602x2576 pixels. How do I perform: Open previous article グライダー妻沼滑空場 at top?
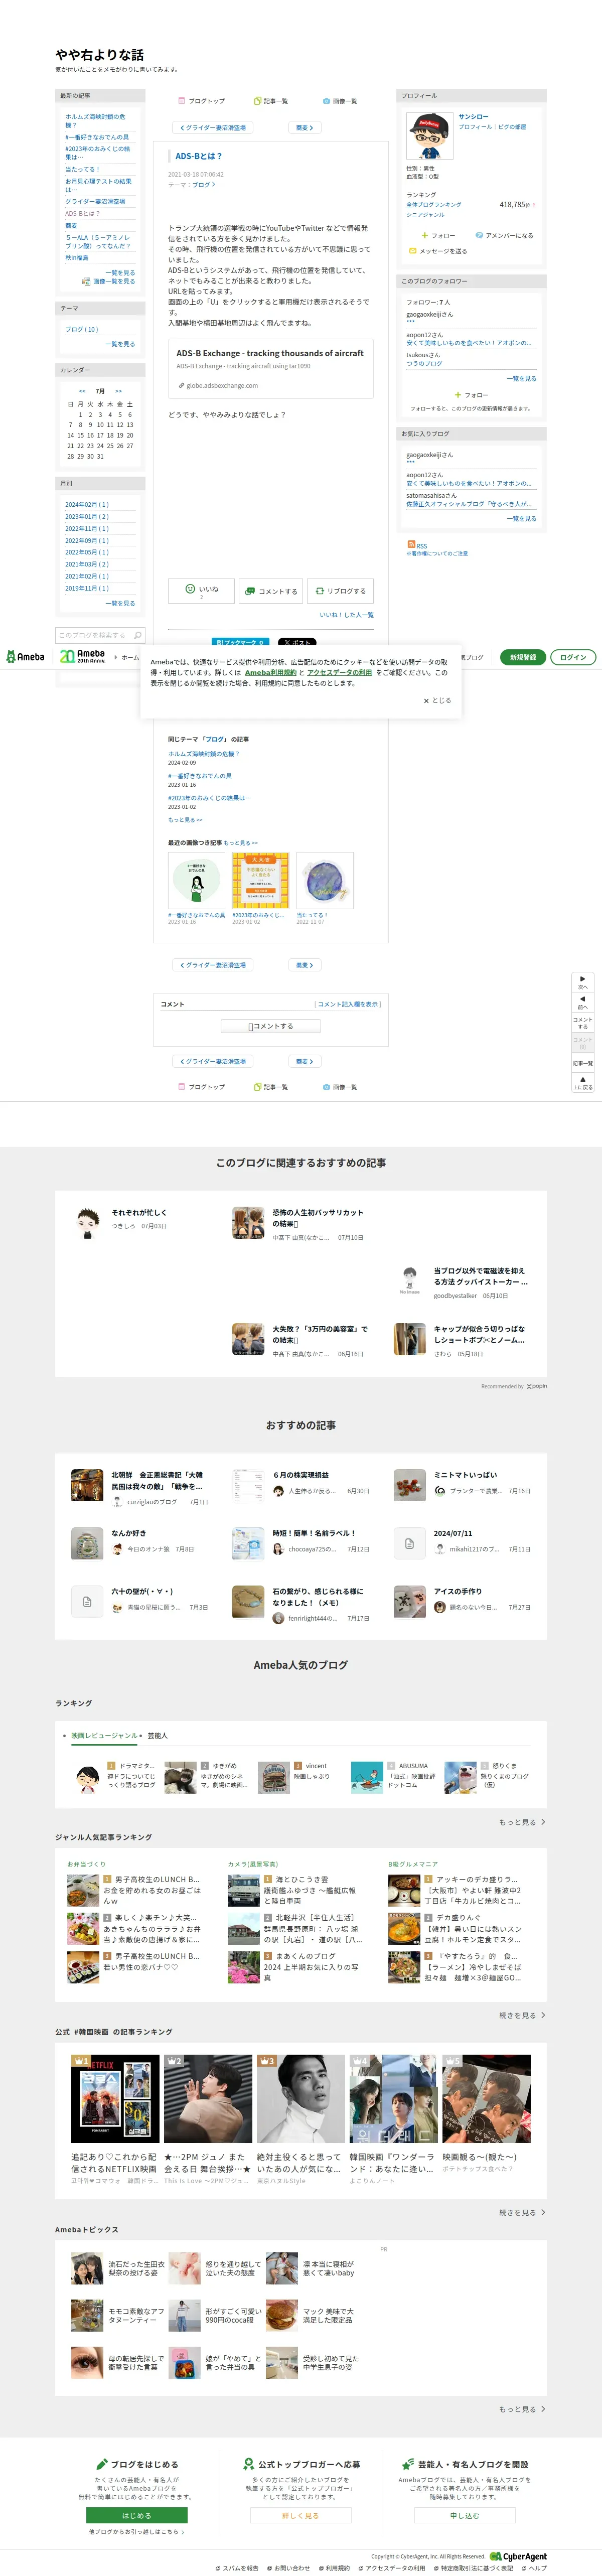click(x=213, y=128)
